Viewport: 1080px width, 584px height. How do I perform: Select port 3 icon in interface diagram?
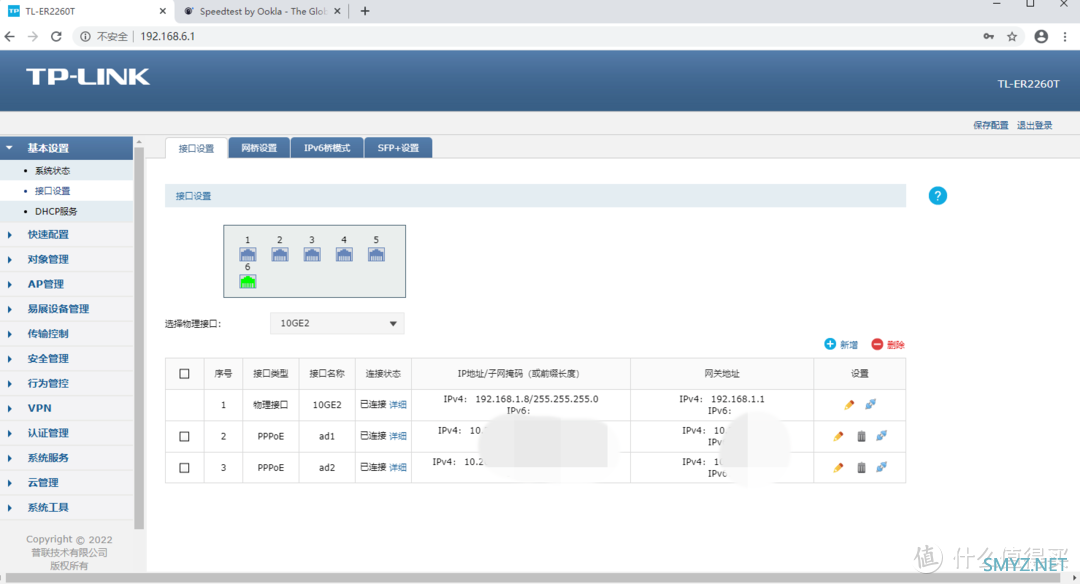point(312,254)
